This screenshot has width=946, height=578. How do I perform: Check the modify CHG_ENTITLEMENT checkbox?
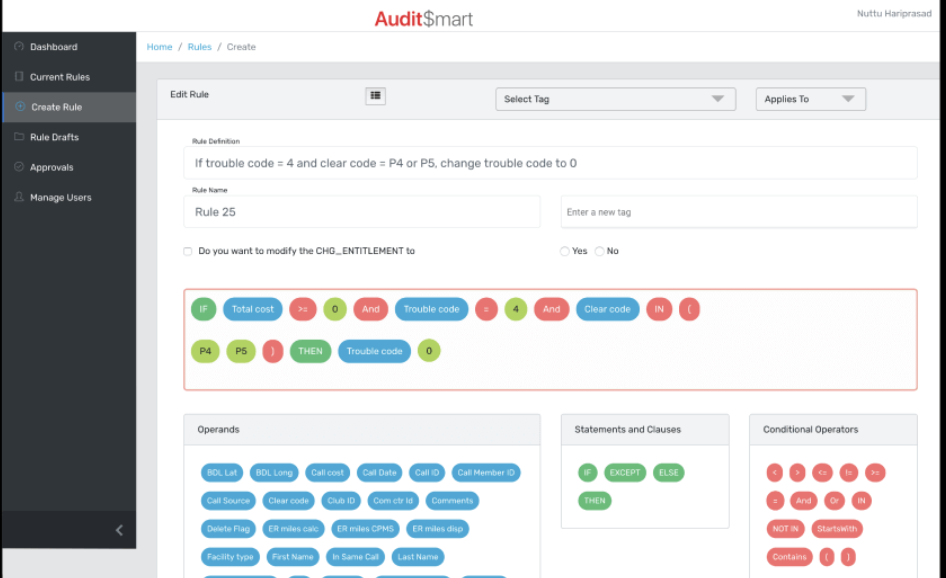click(188, 251)
